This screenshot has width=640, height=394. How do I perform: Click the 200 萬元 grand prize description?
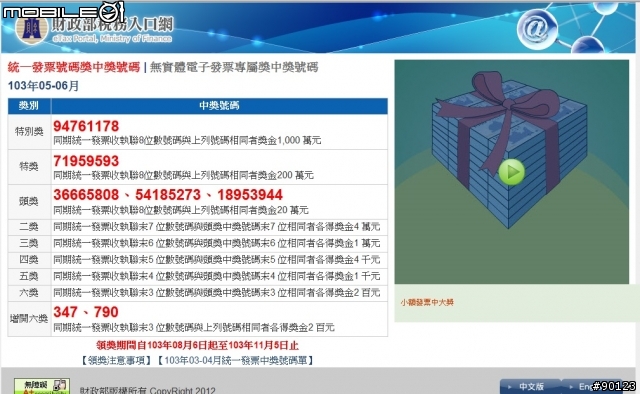coord(184,176)
